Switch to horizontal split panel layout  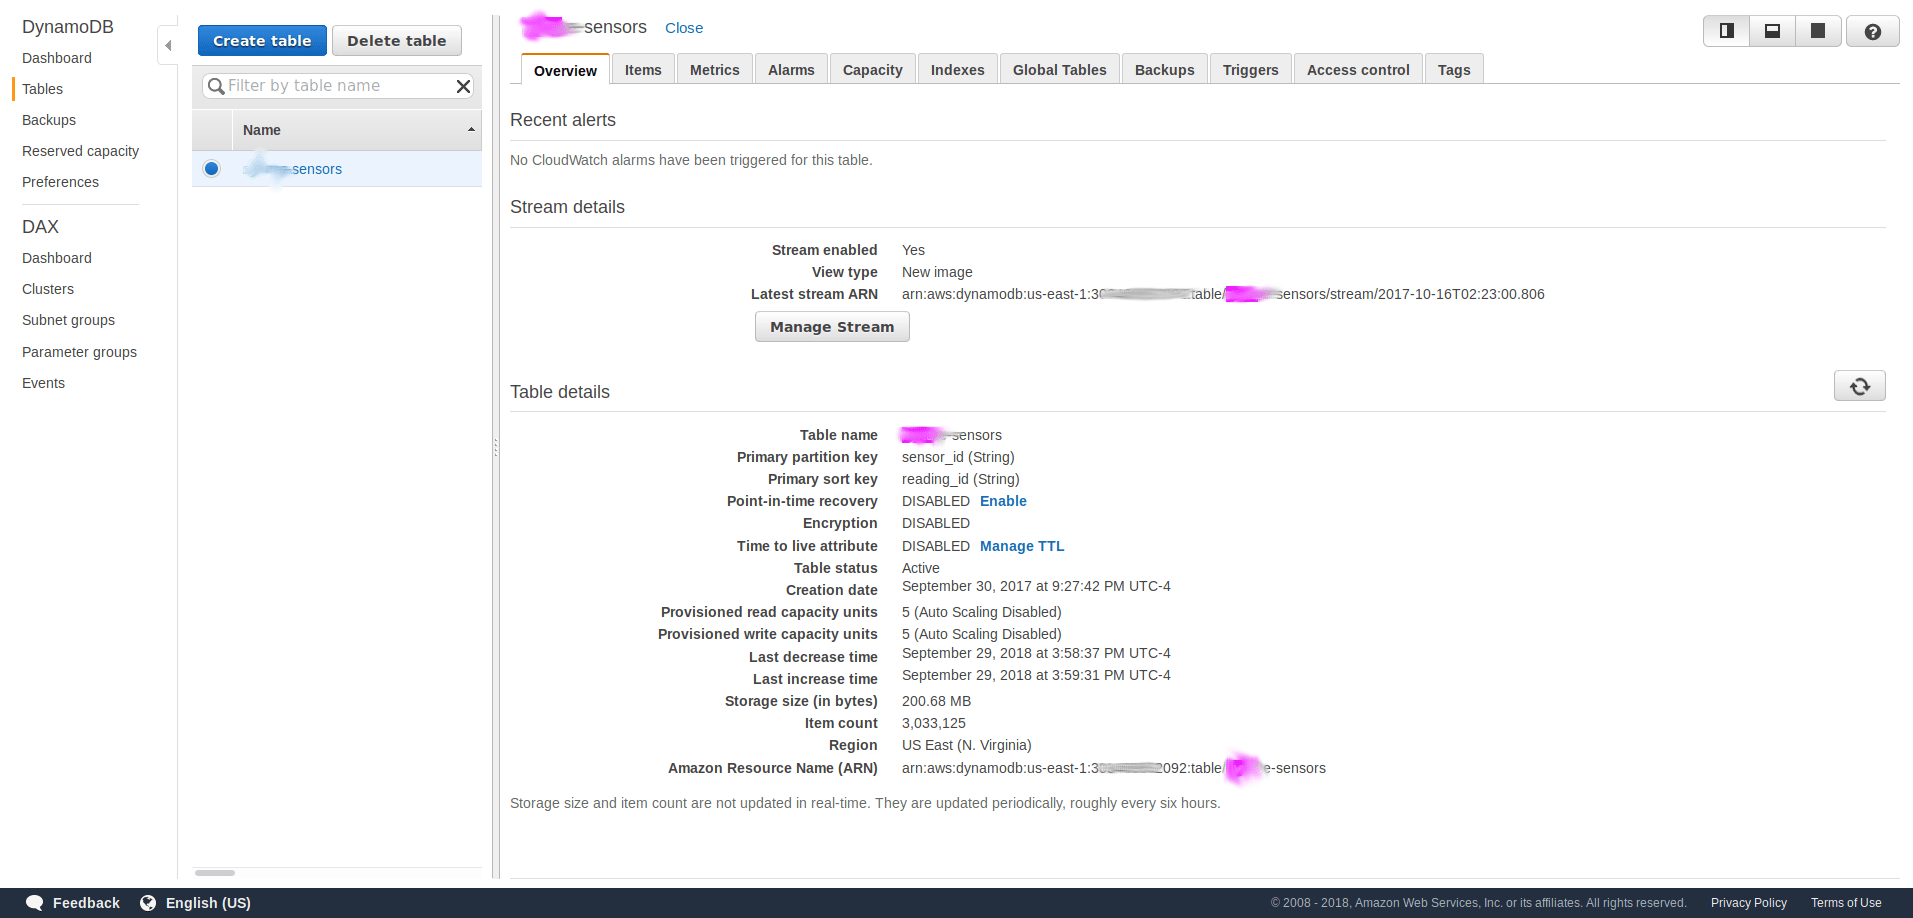click(1771, 31)
